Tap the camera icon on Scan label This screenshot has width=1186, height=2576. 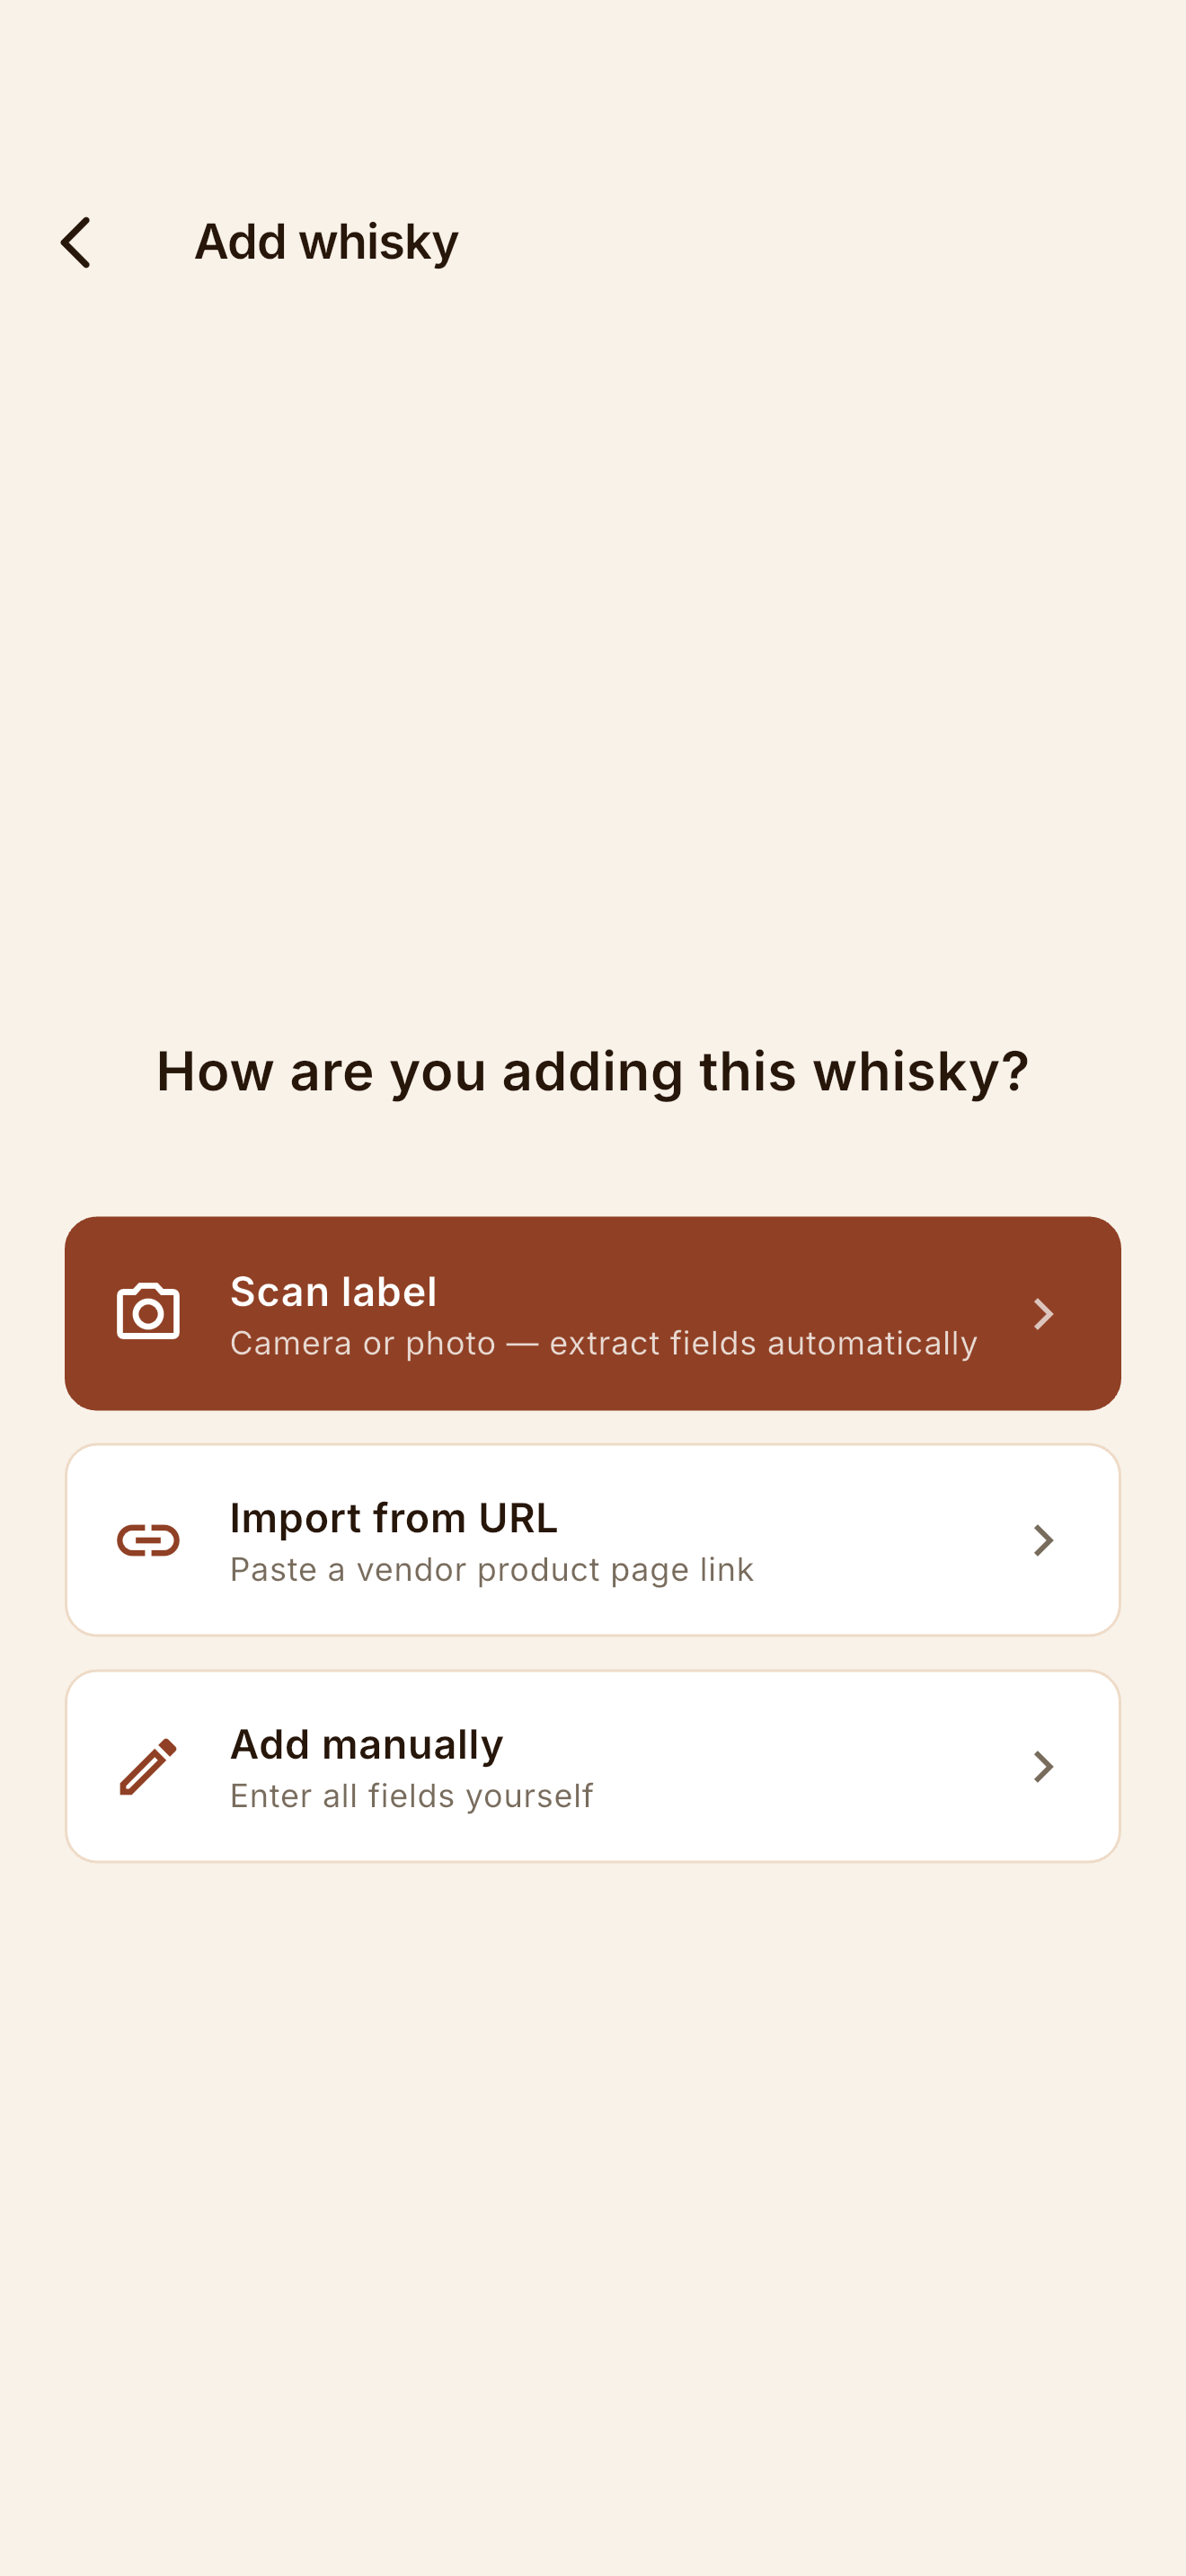(148, 1312)
